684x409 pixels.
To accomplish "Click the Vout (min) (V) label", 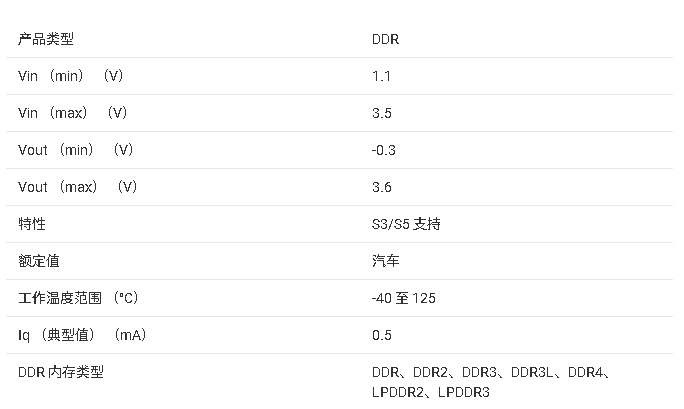I will (75, 150).
